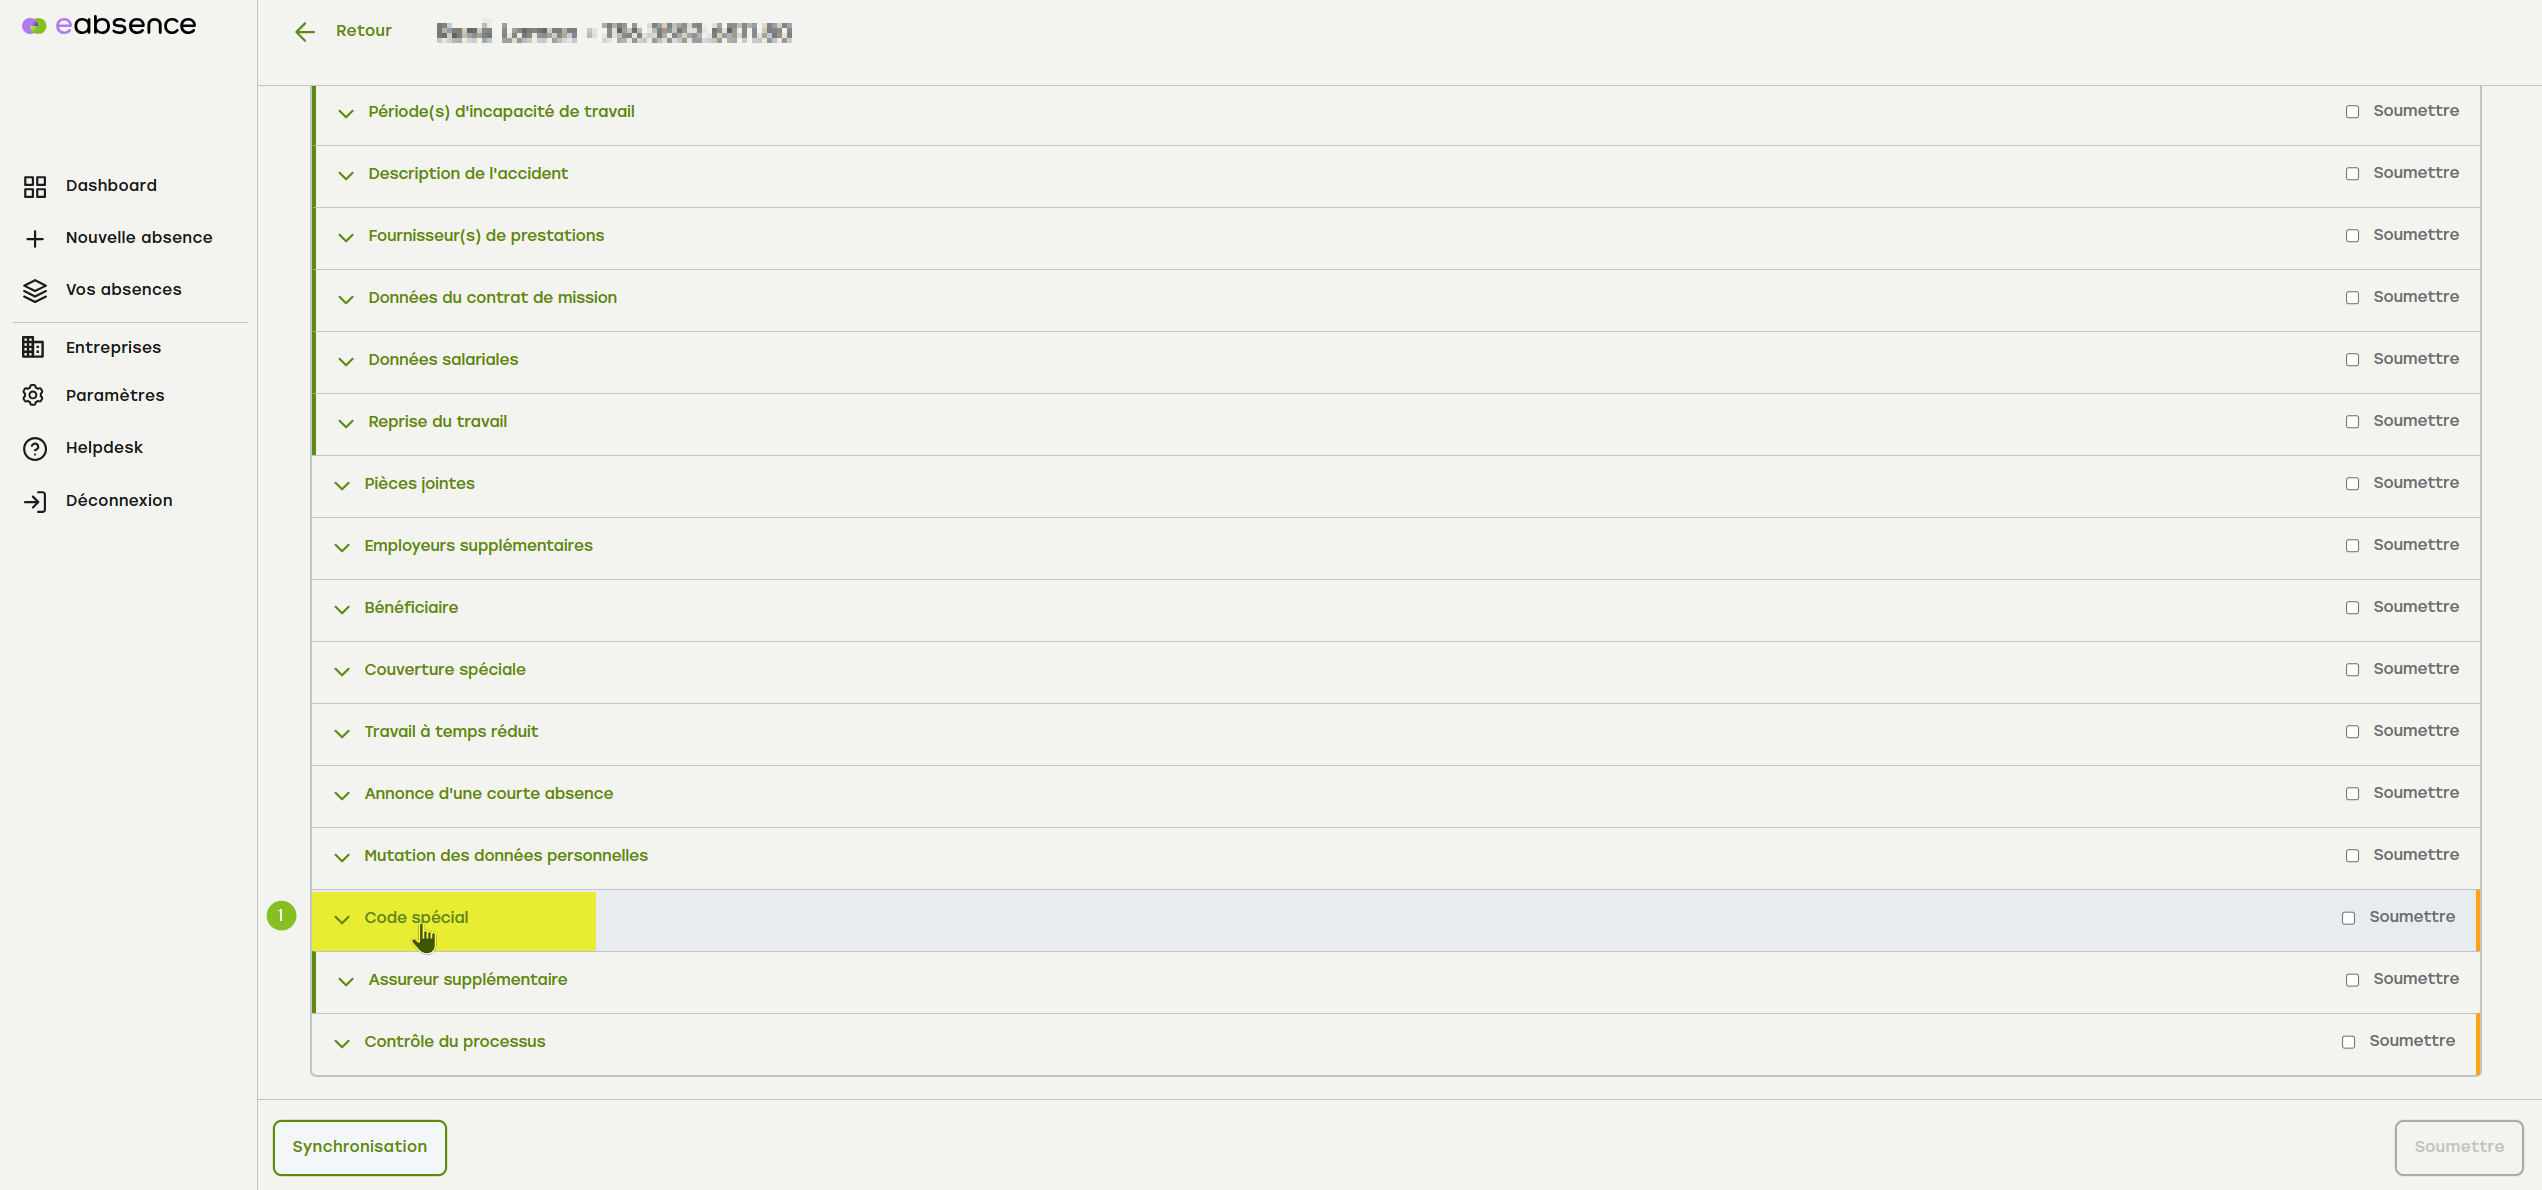Screen dimensions: 2542x1190
Task: Click the Nouvelle absence plus icon
Action: (35, 238)
